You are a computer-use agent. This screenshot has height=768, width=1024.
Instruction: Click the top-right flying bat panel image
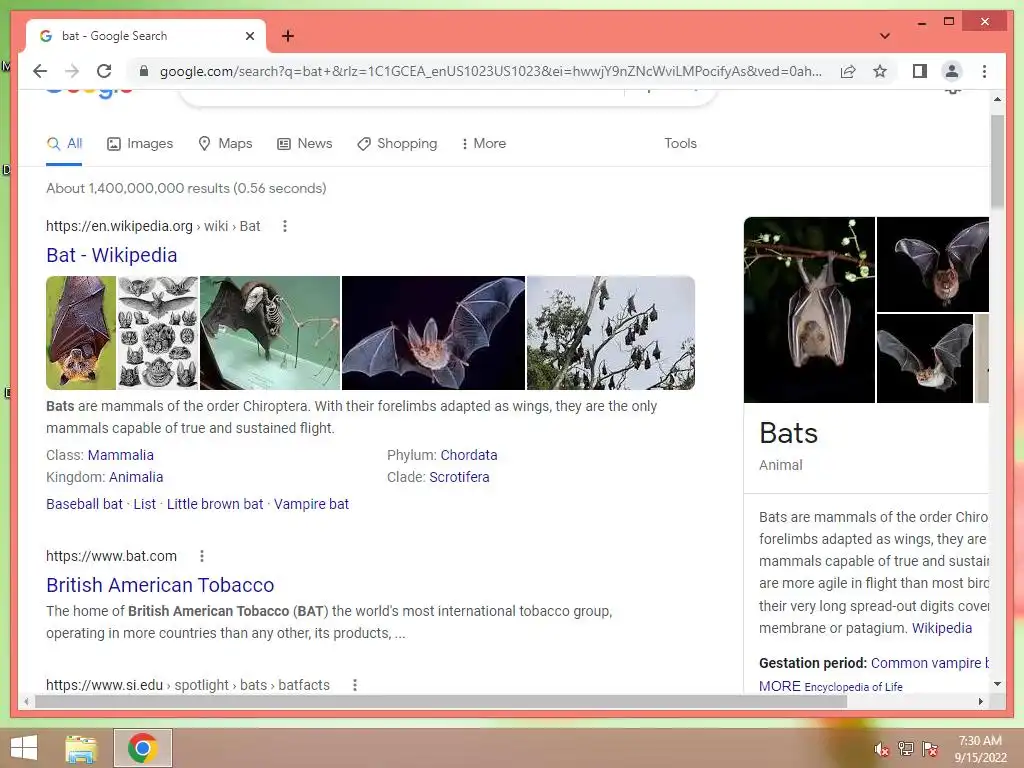933,264
